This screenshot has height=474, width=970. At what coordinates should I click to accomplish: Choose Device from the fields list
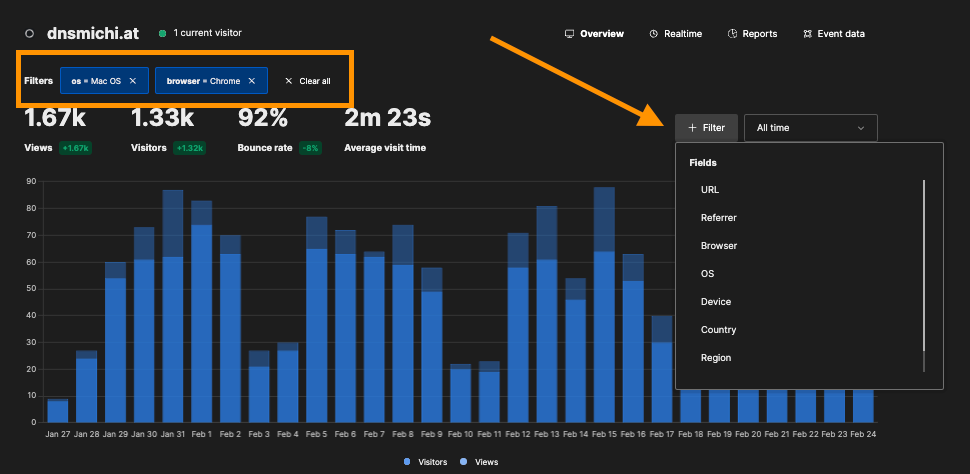tap(716, 302)
